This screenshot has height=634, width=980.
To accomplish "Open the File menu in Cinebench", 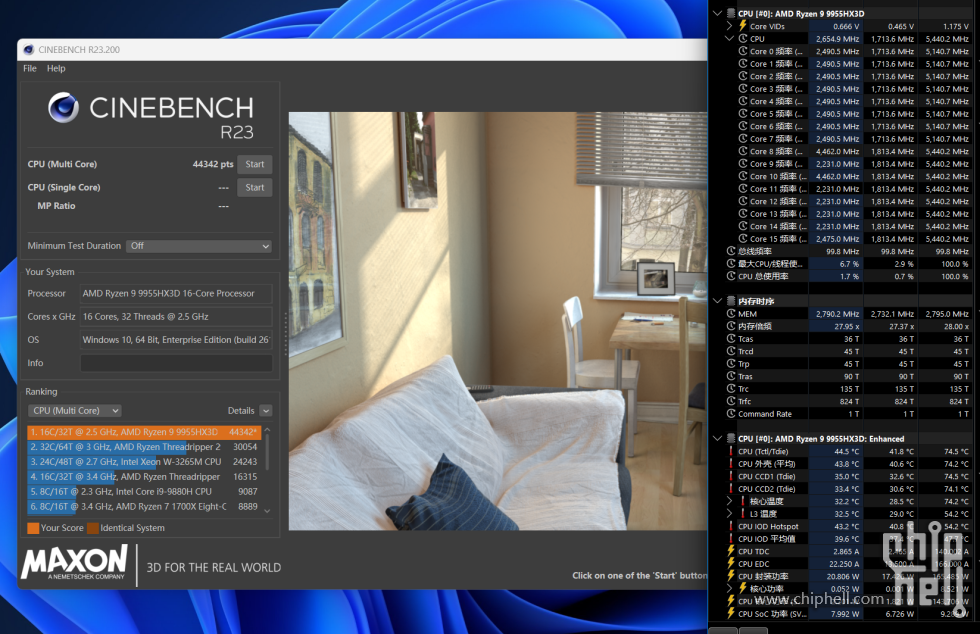I will click(x=29, y=68).
